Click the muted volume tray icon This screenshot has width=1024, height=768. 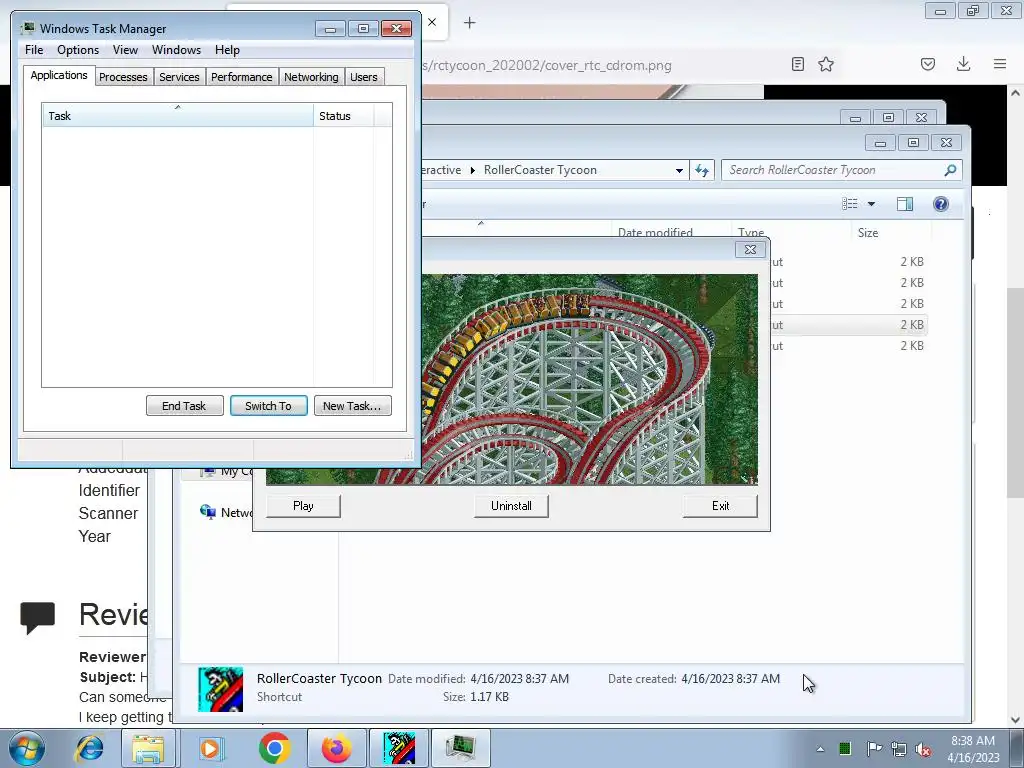tap(923, 749)
